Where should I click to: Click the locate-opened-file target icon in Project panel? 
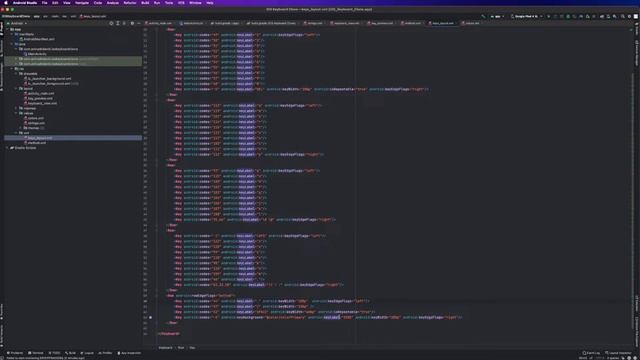[x=111, y=23]
